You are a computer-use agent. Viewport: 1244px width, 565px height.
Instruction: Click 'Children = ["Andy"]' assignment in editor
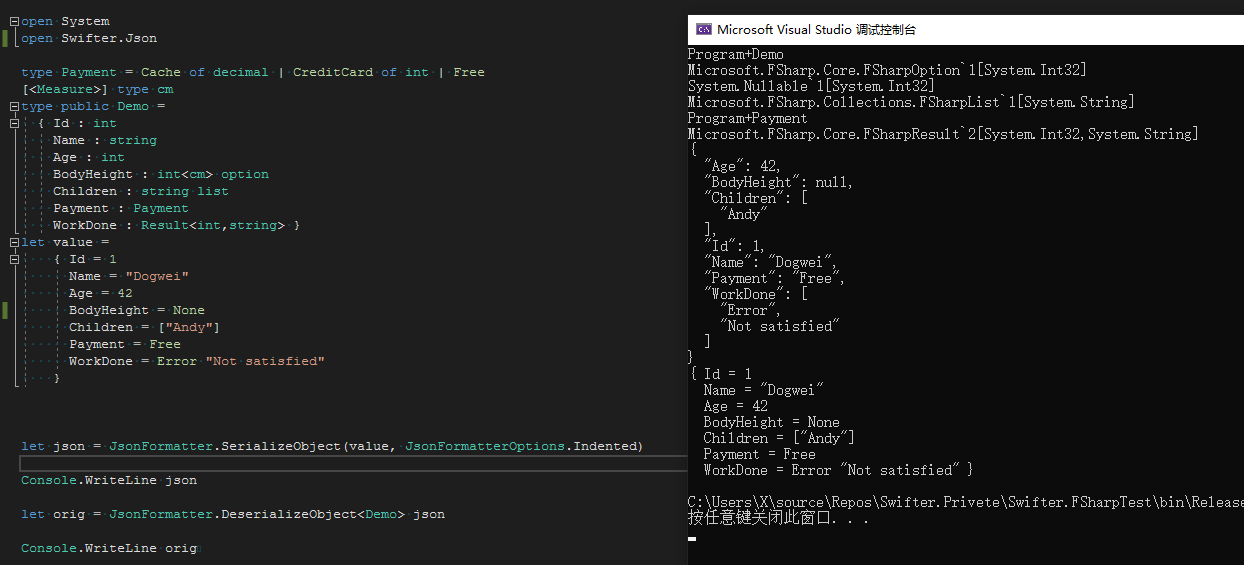[145, 327]
